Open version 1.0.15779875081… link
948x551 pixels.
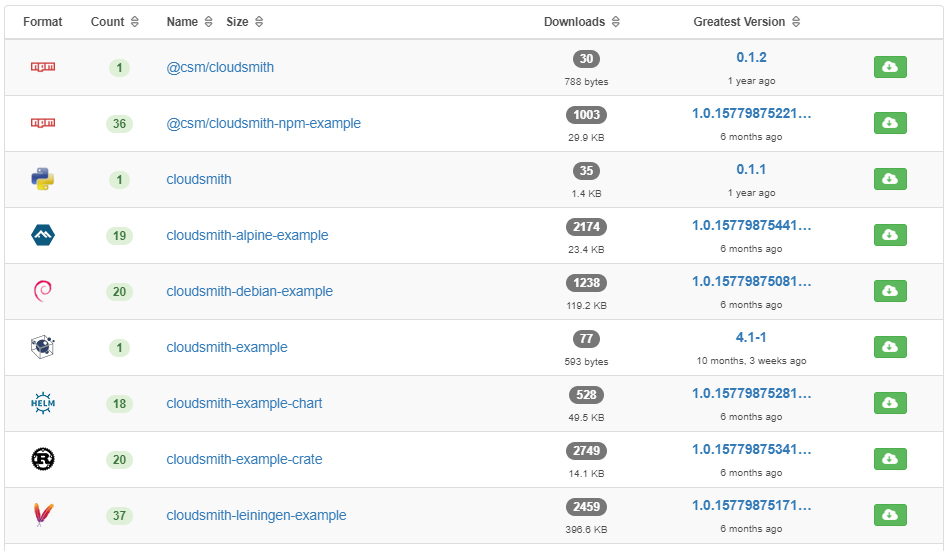[x=752, y=281]
